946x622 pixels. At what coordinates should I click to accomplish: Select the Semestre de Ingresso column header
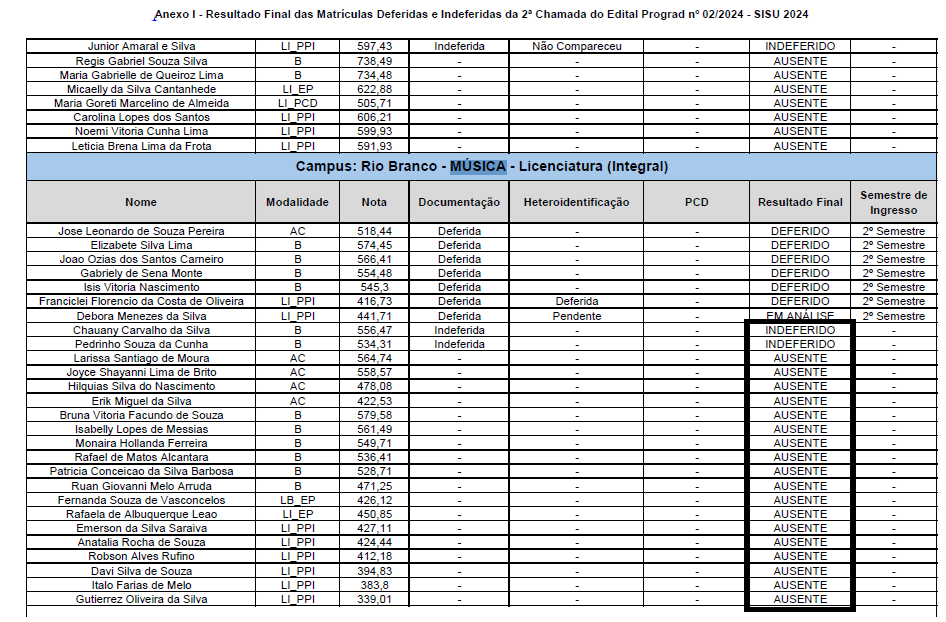pyautogui.click(x=893, y=202)
